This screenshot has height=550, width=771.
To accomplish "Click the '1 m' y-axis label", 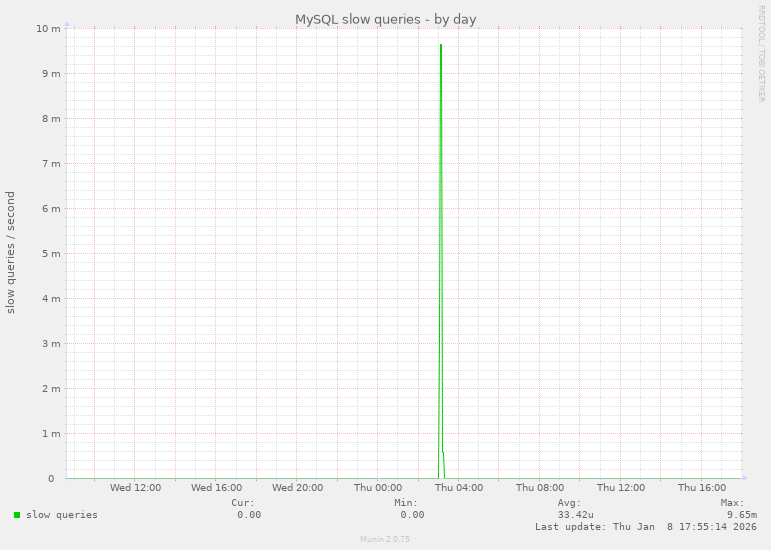I will pyautogui.click(x=51, y=434).
